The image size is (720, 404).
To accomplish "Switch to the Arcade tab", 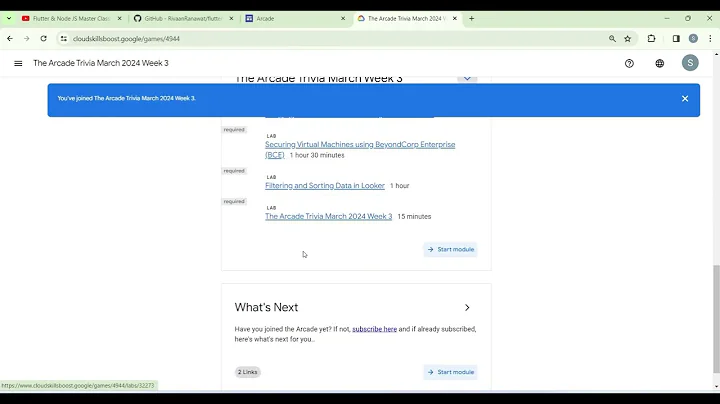I will [x=295, y=18].
